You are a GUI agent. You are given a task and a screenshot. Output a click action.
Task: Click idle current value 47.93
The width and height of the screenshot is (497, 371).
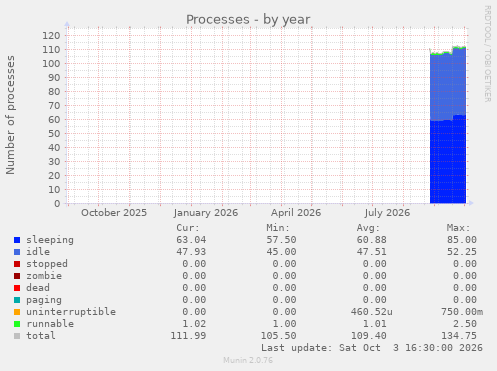pyautogui.click(x=191, y=252)
